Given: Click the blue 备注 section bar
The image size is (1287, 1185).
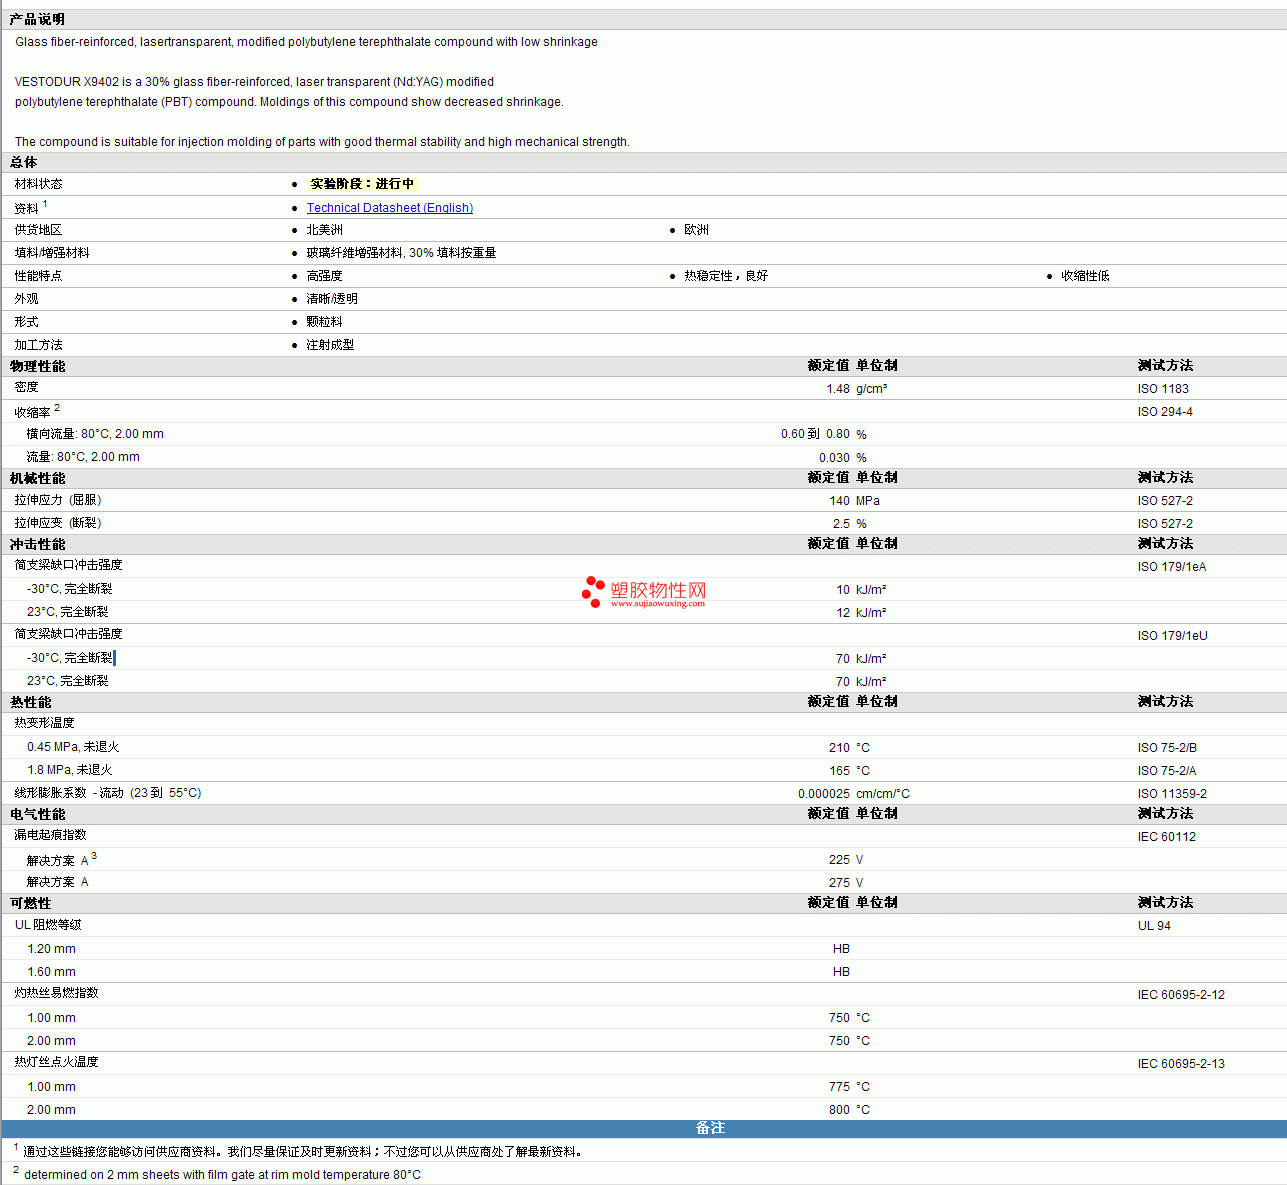Looking at the screenshot, I should point(710,1128).
